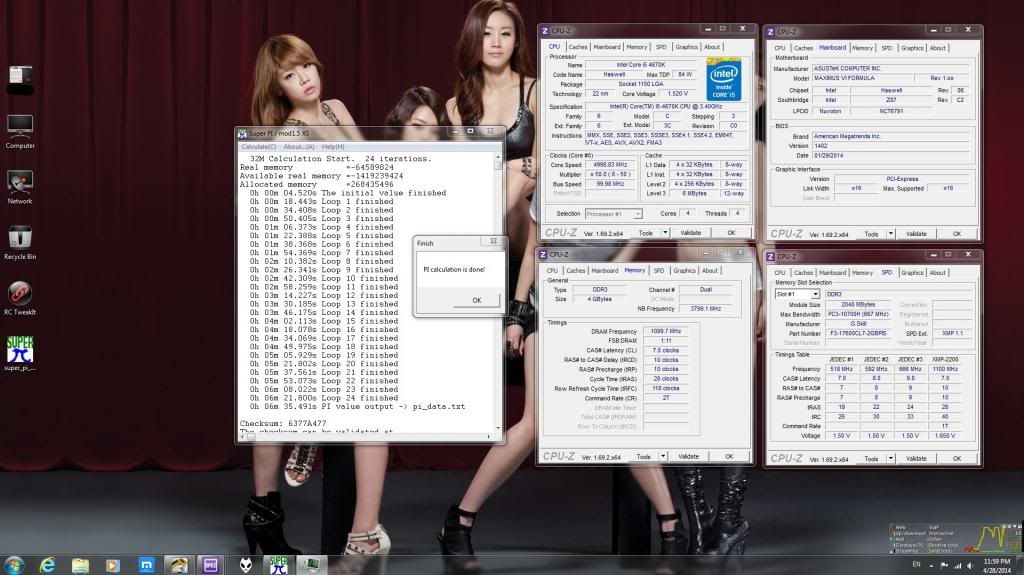Open the Action Center flag tray icon

coord(944,565)
